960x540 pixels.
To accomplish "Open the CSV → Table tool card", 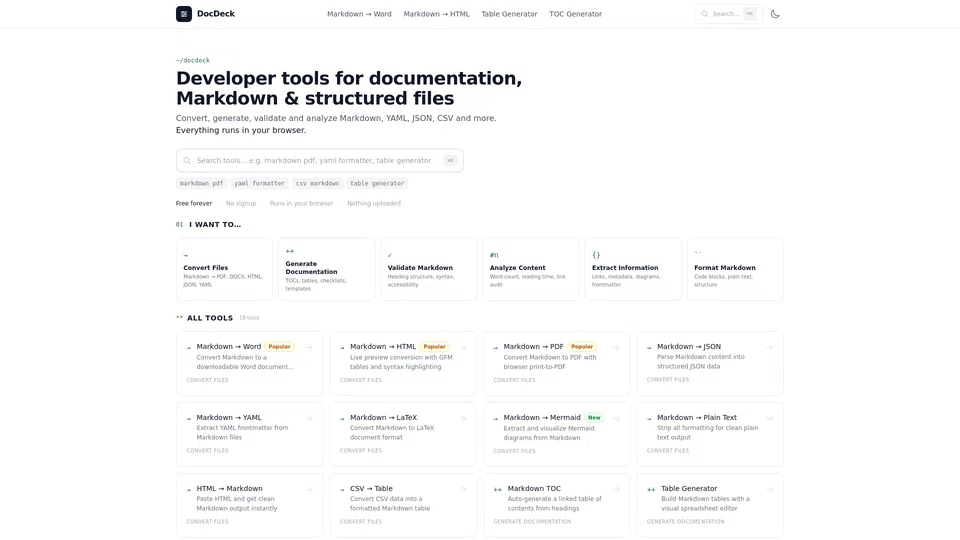I will (x=403, y=506).
